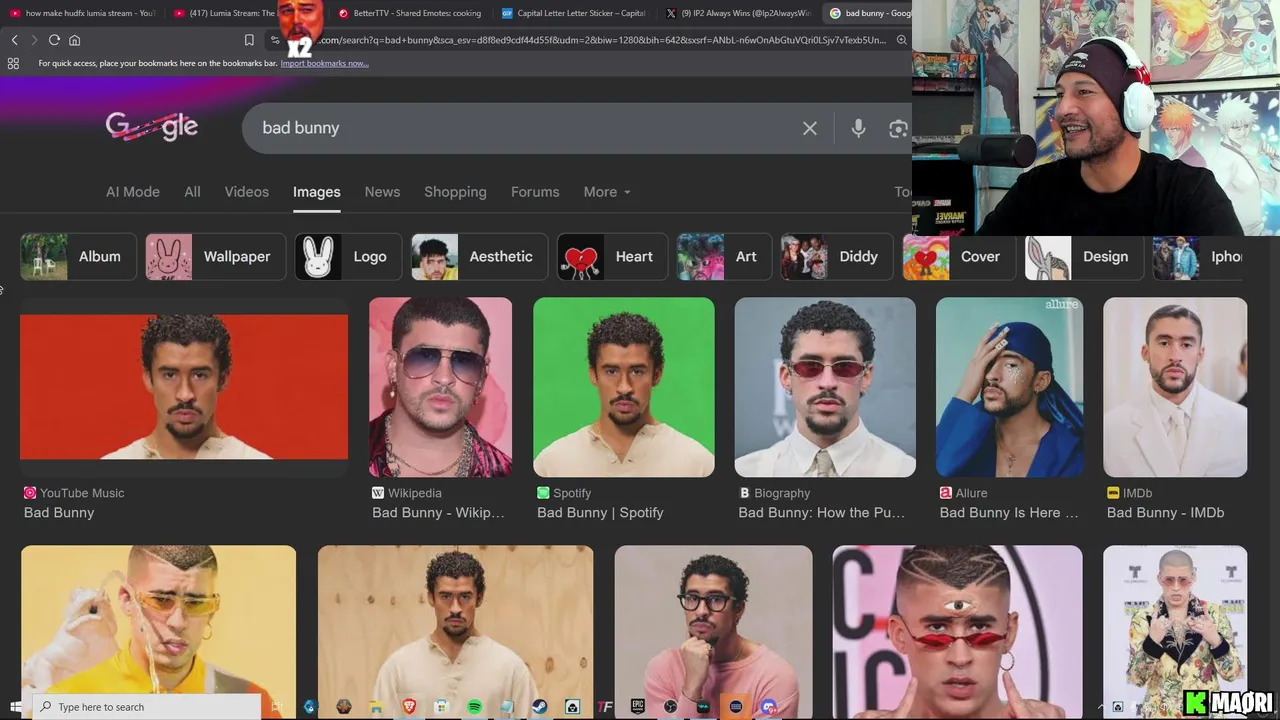
Task: Open the IMDb white suit image
Action: pyautogui.click(x=1175, y=387)
